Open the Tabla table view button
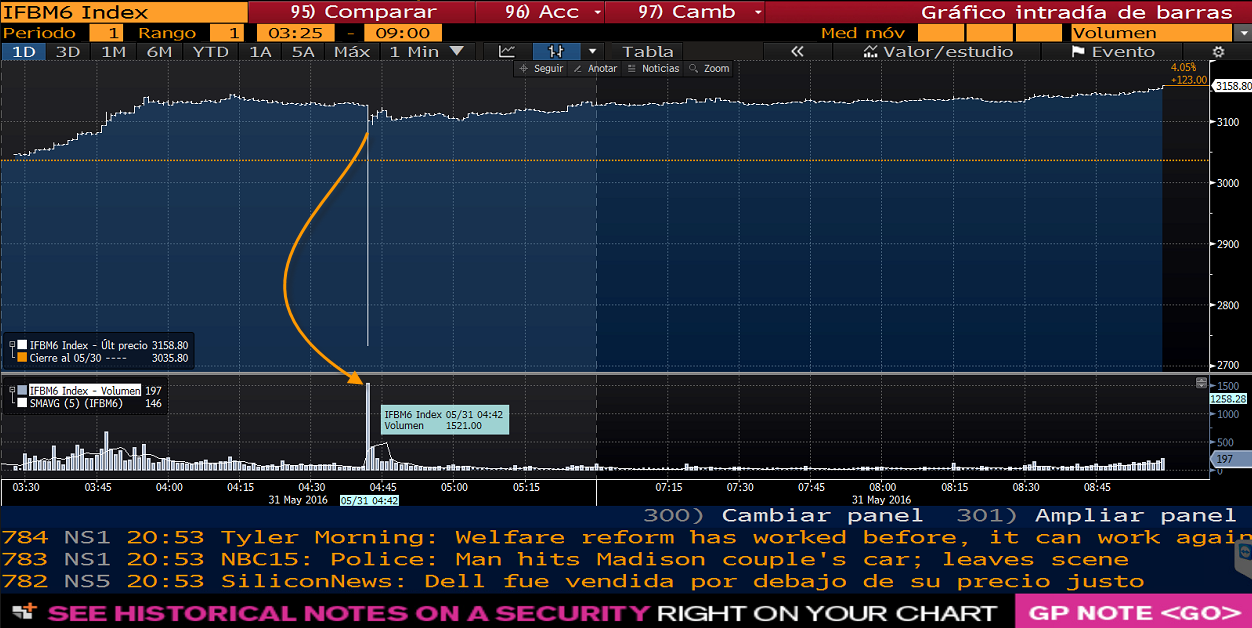 click(648, 51)
